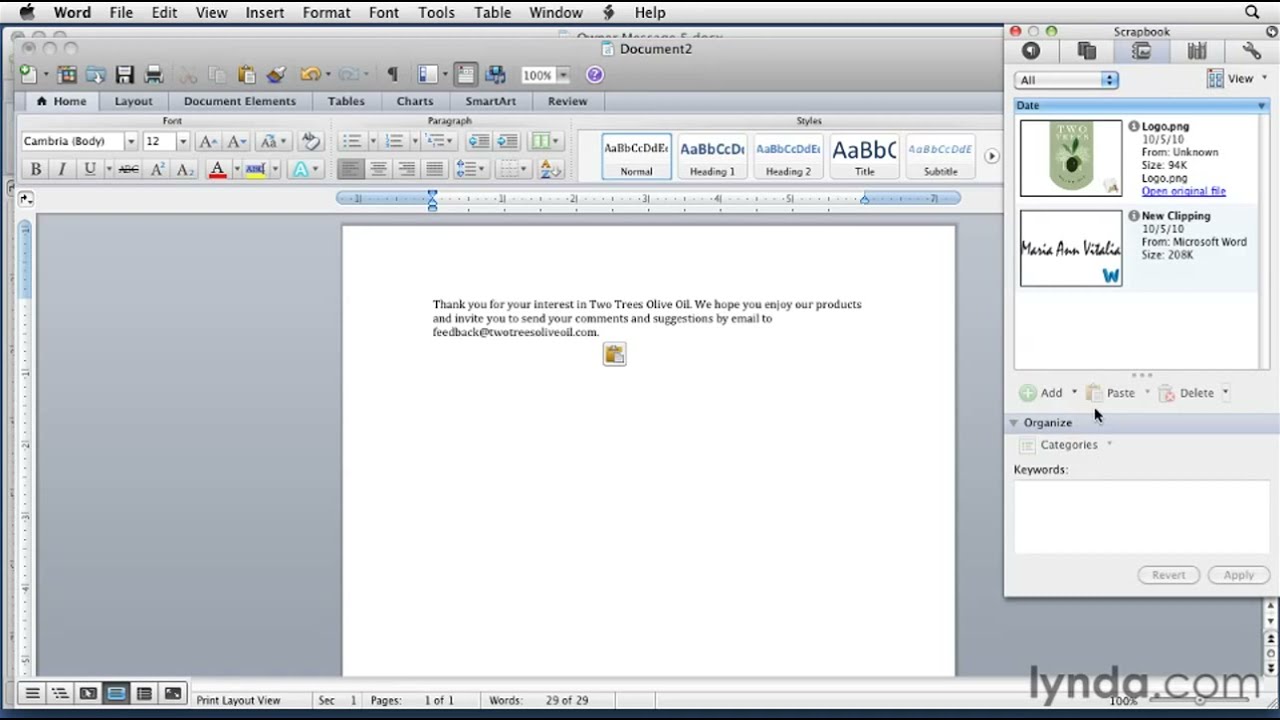Open Scrapbook tab in the toolbox
Viewport: 1280px width, 720px height.
pyautogui.click(x=1141, y=51)
